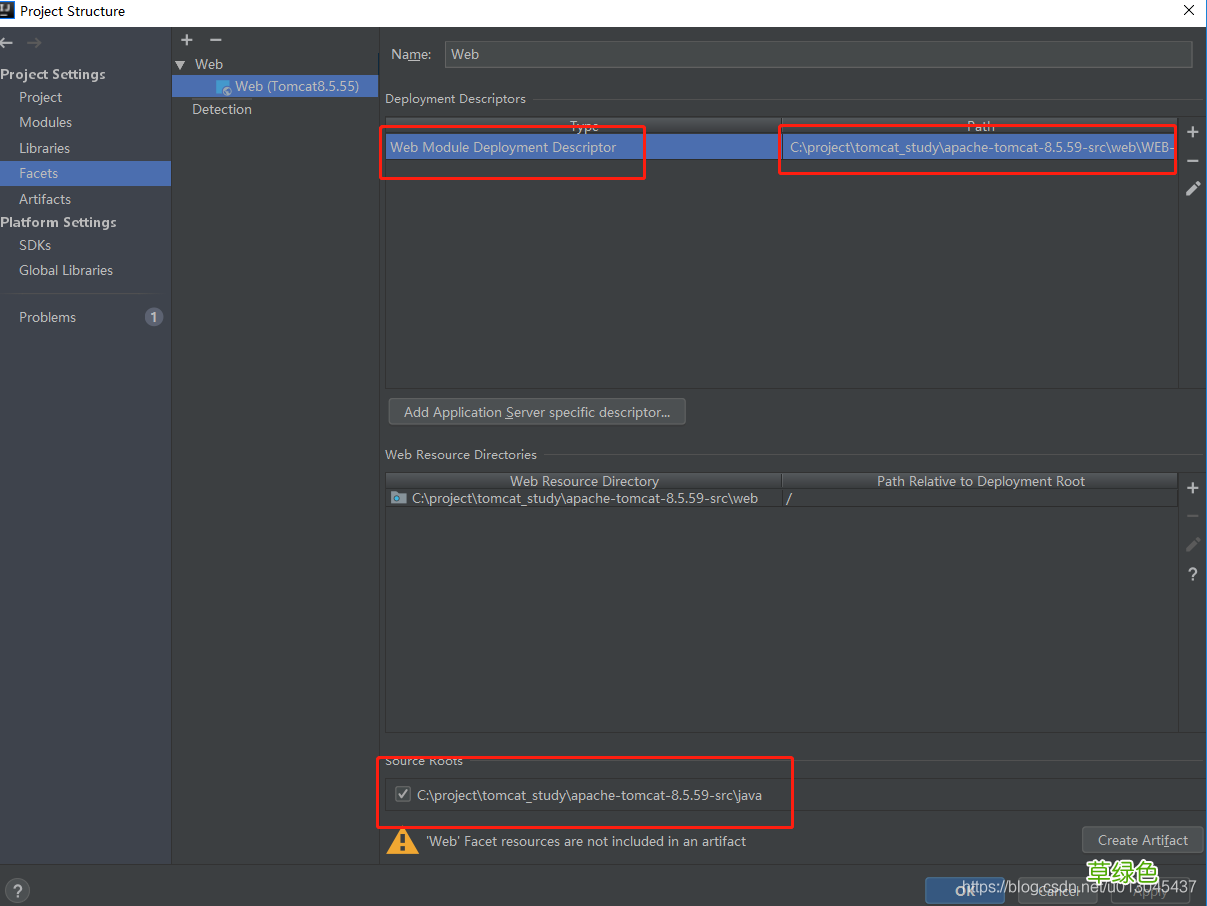Open Libraries settings
The width and height of the screenshot is (1207, 906).
click(x=44, y=148)
